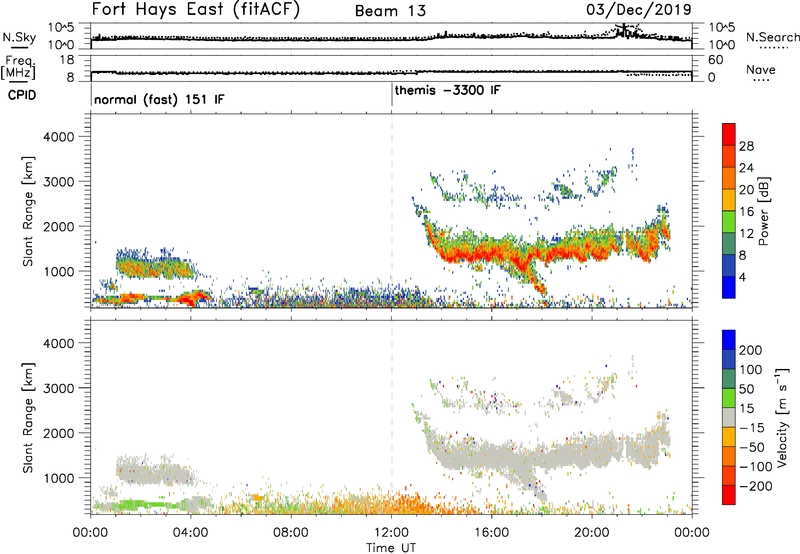
Task: Click the 'Nave' legend label
Action: (760, 69)
